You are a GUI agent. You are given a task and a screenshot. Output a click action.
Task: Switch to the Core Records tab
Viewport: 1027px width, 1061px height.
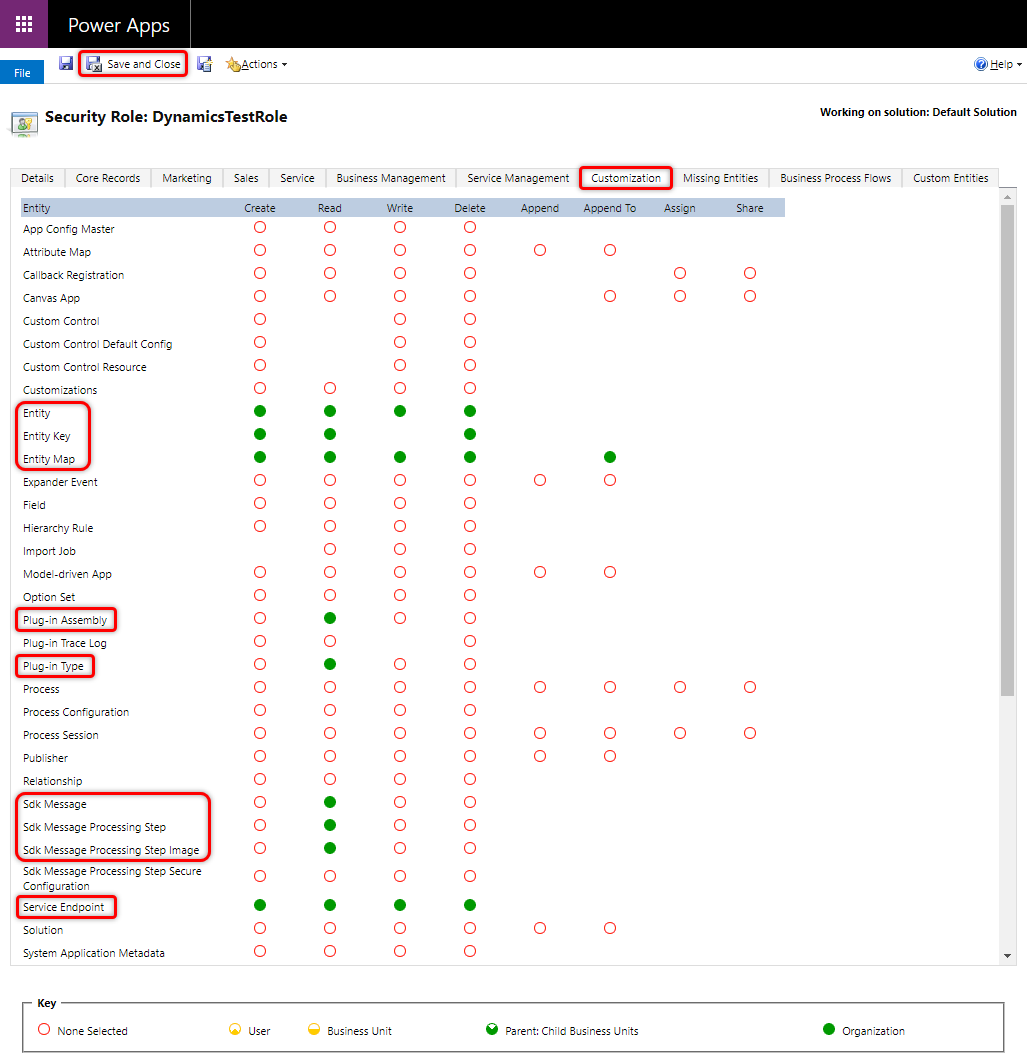click(108, 178)
